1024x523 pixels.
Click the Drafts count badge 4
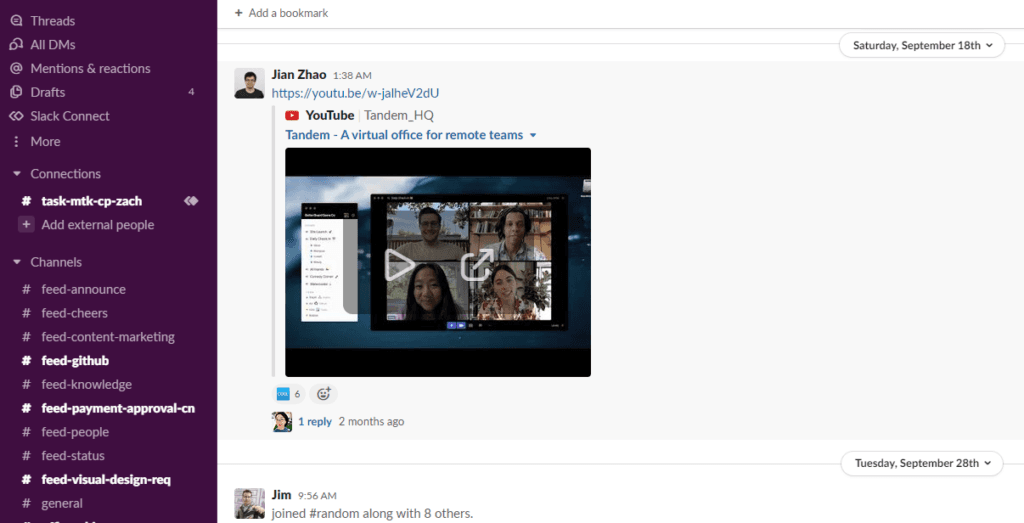pyautogui.click(x=191, y=92)
